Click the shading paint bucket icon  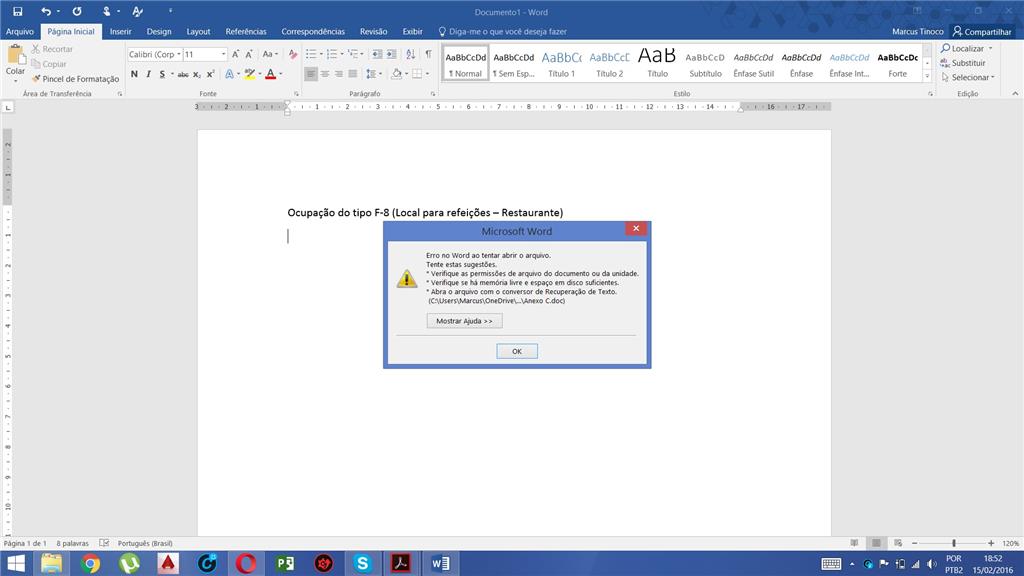[396, 74]
